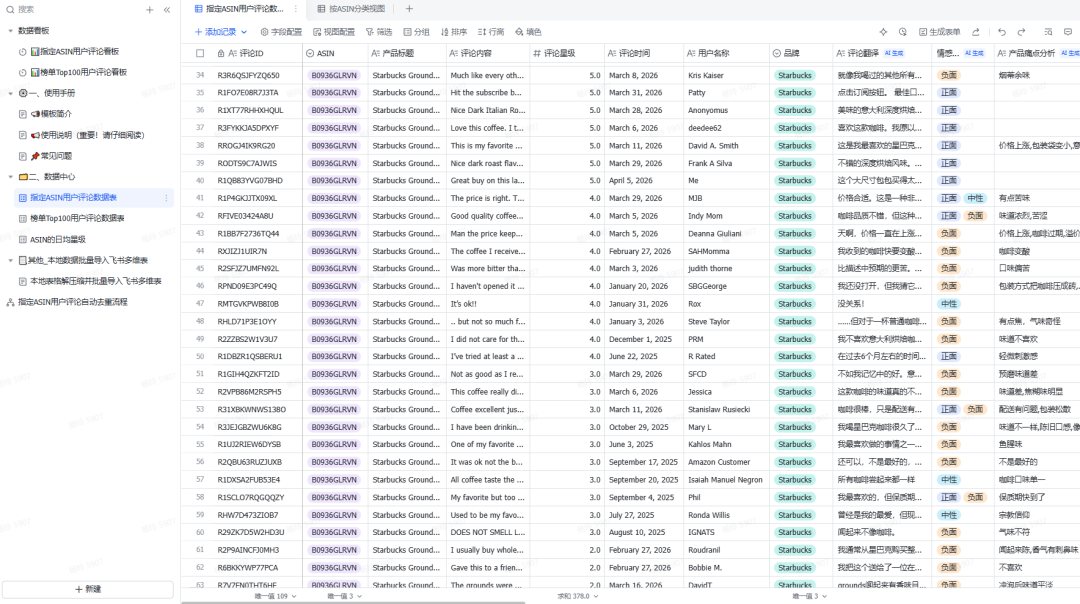The height and width of the screenshot is (604, 1080).
Task: Tick the select-all checkbox in header row
Action: click(200, 53)
